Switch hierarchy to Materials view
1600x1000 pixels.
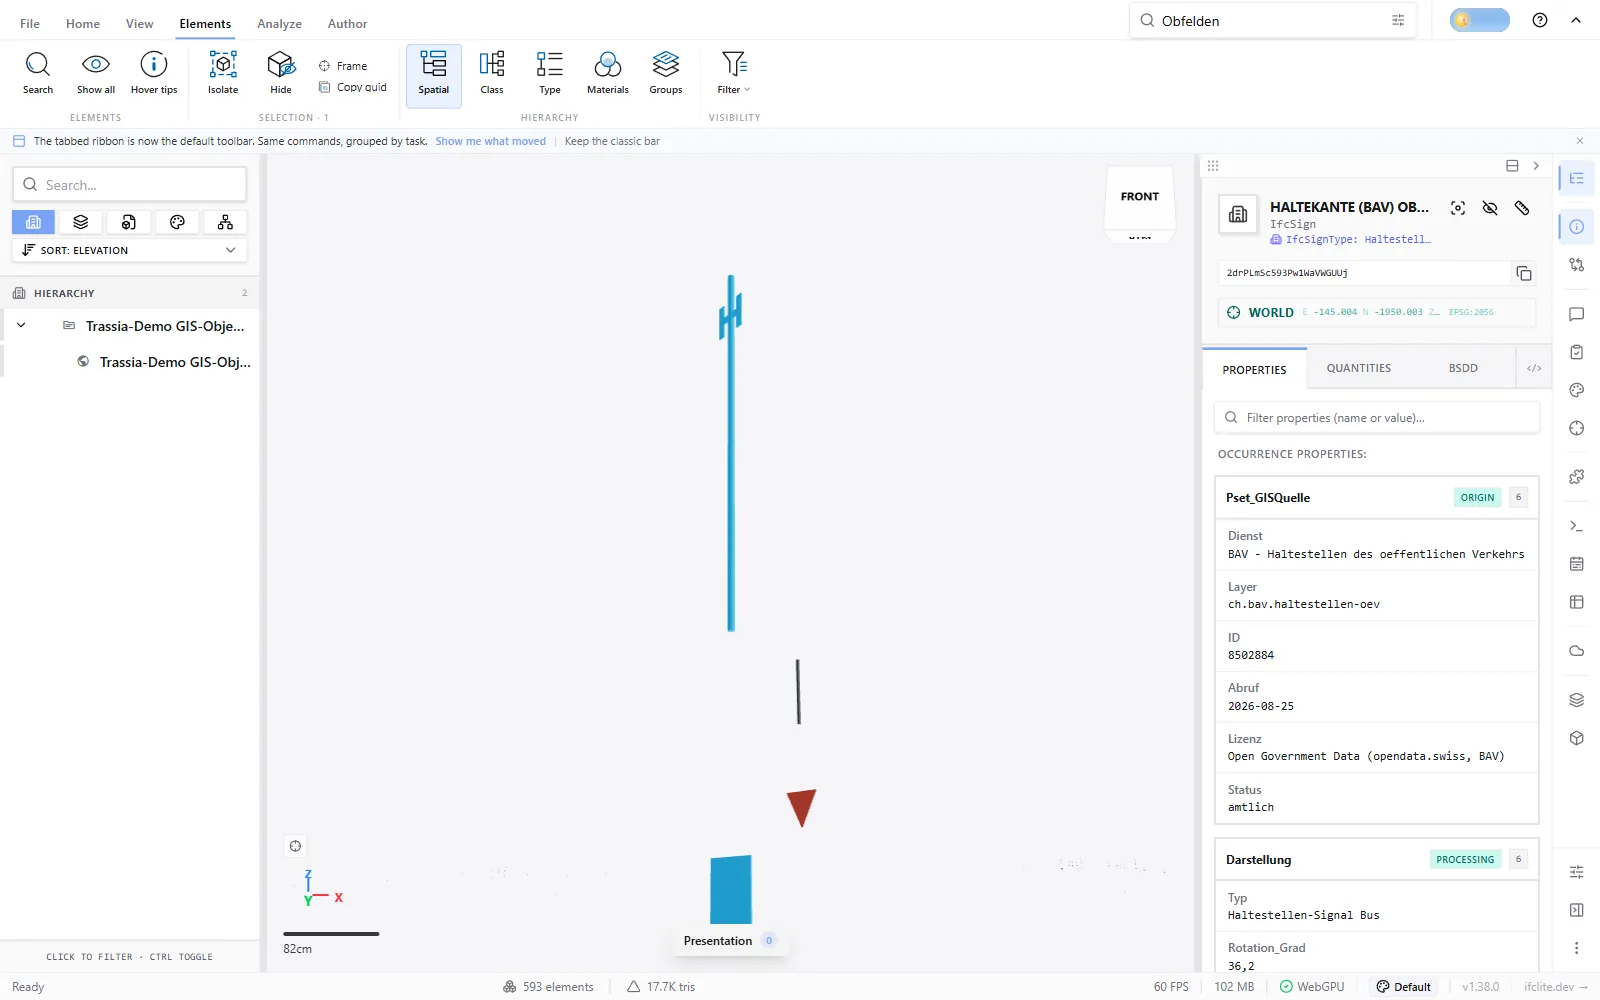click(608, 74)
